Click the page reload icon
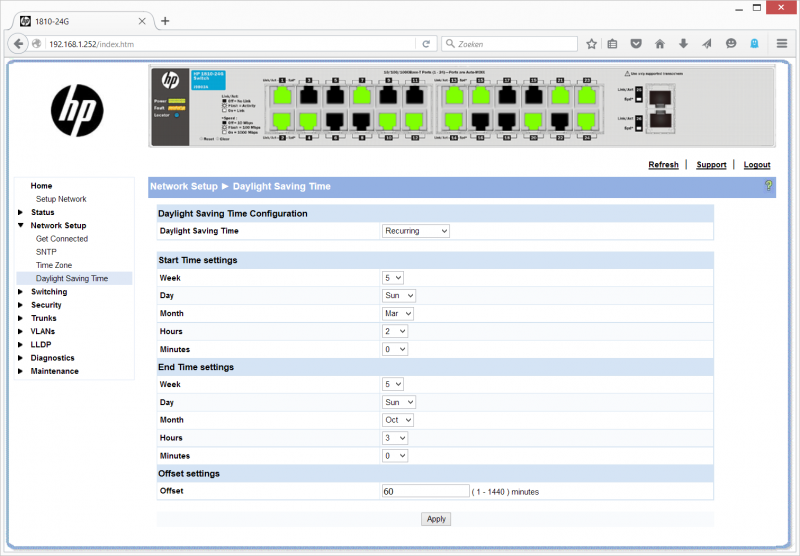 pyautogui.click(x=427, y=44)
